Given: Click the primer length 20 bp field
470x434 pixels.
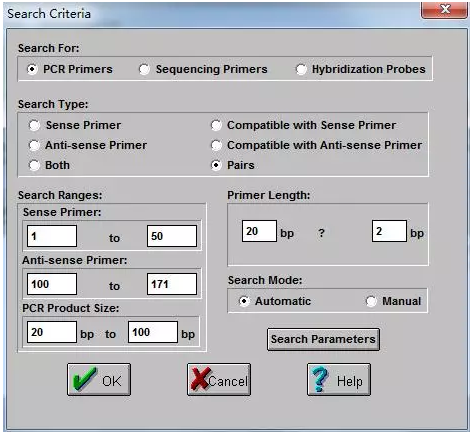Looking at the screenshot, I should click(259, 231).
